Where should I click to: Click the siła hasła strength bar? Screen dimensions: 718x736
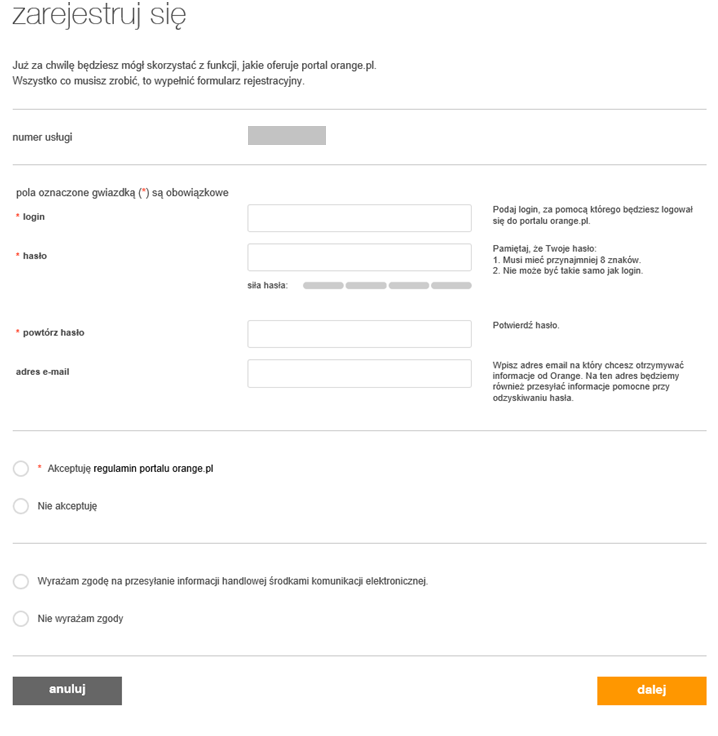point(387,286)
